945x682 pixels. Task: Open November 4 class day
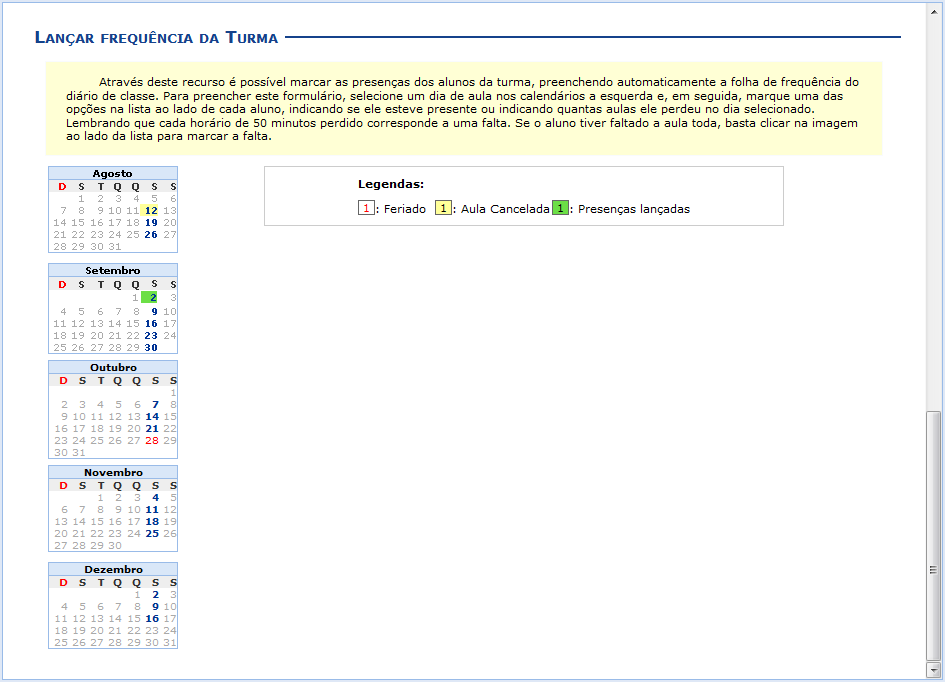(155, 498)
